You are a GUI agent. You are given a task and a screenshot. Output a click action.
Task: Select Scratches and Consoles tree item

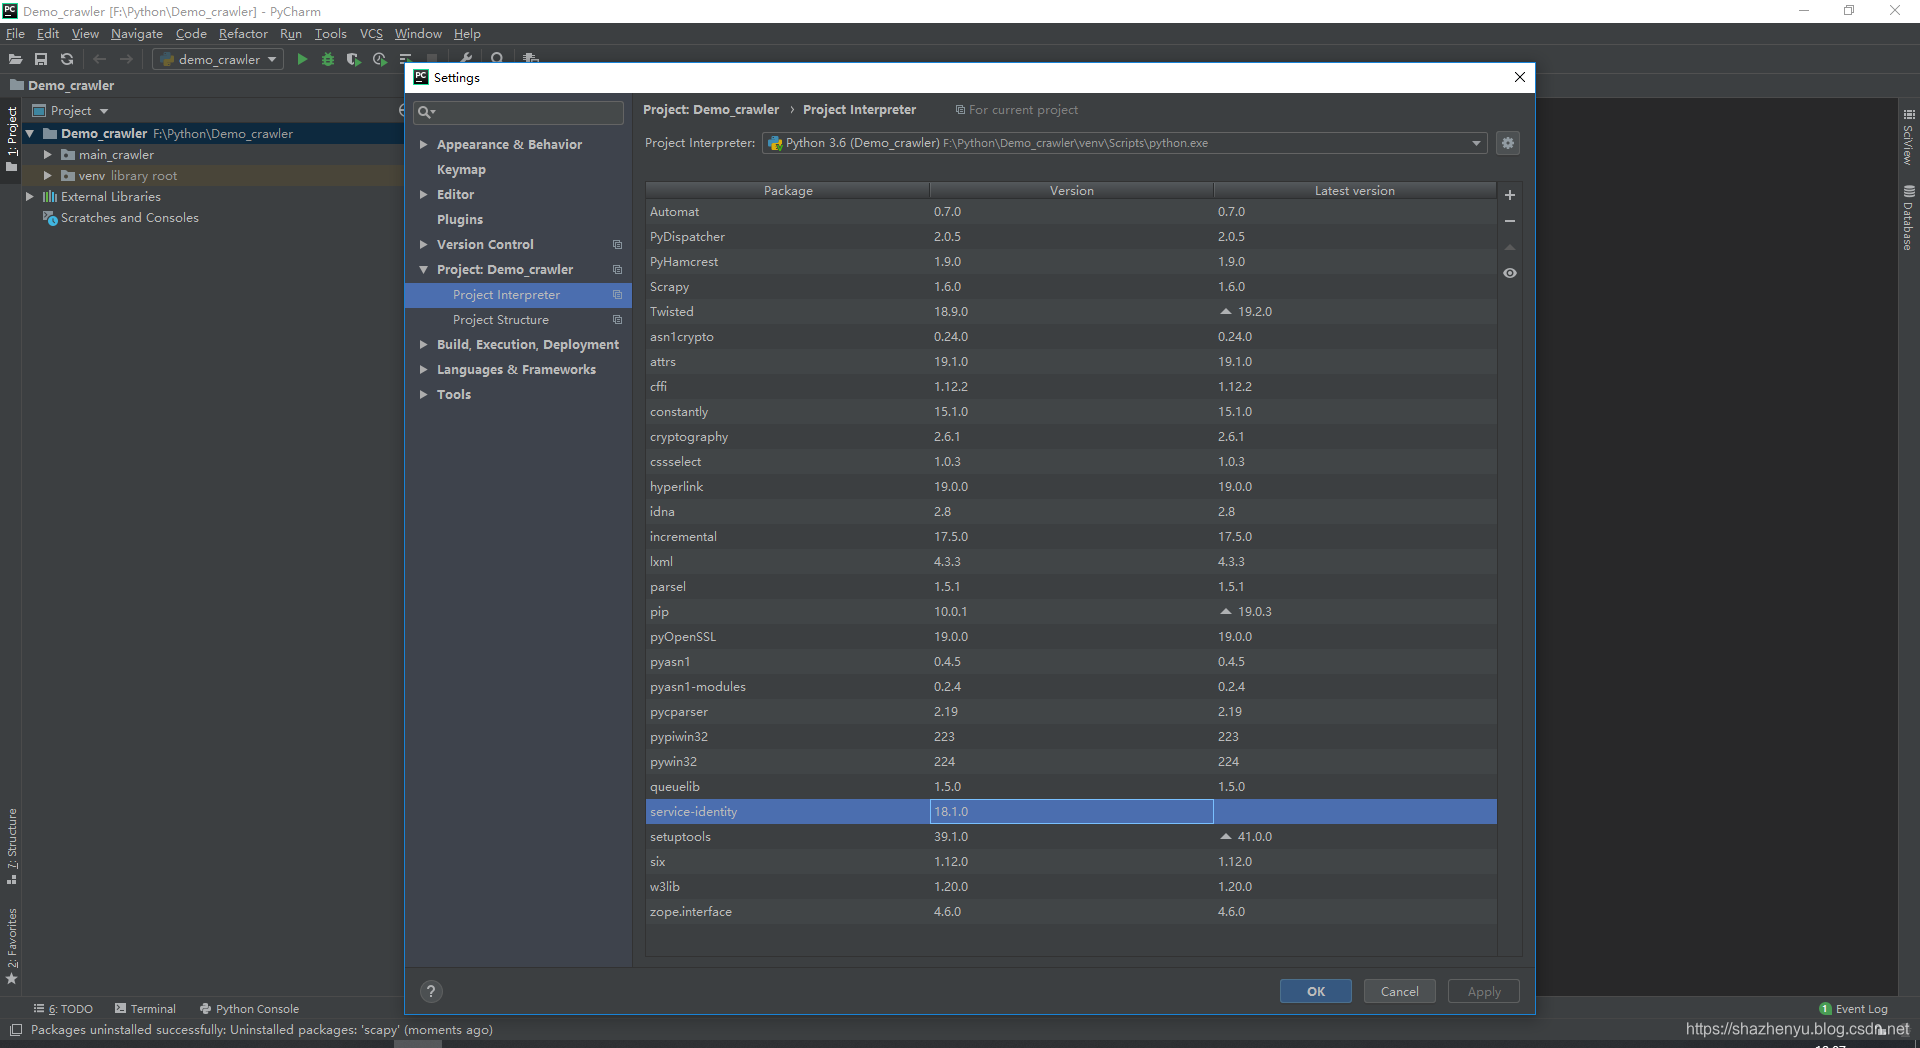tap(120, 218)
